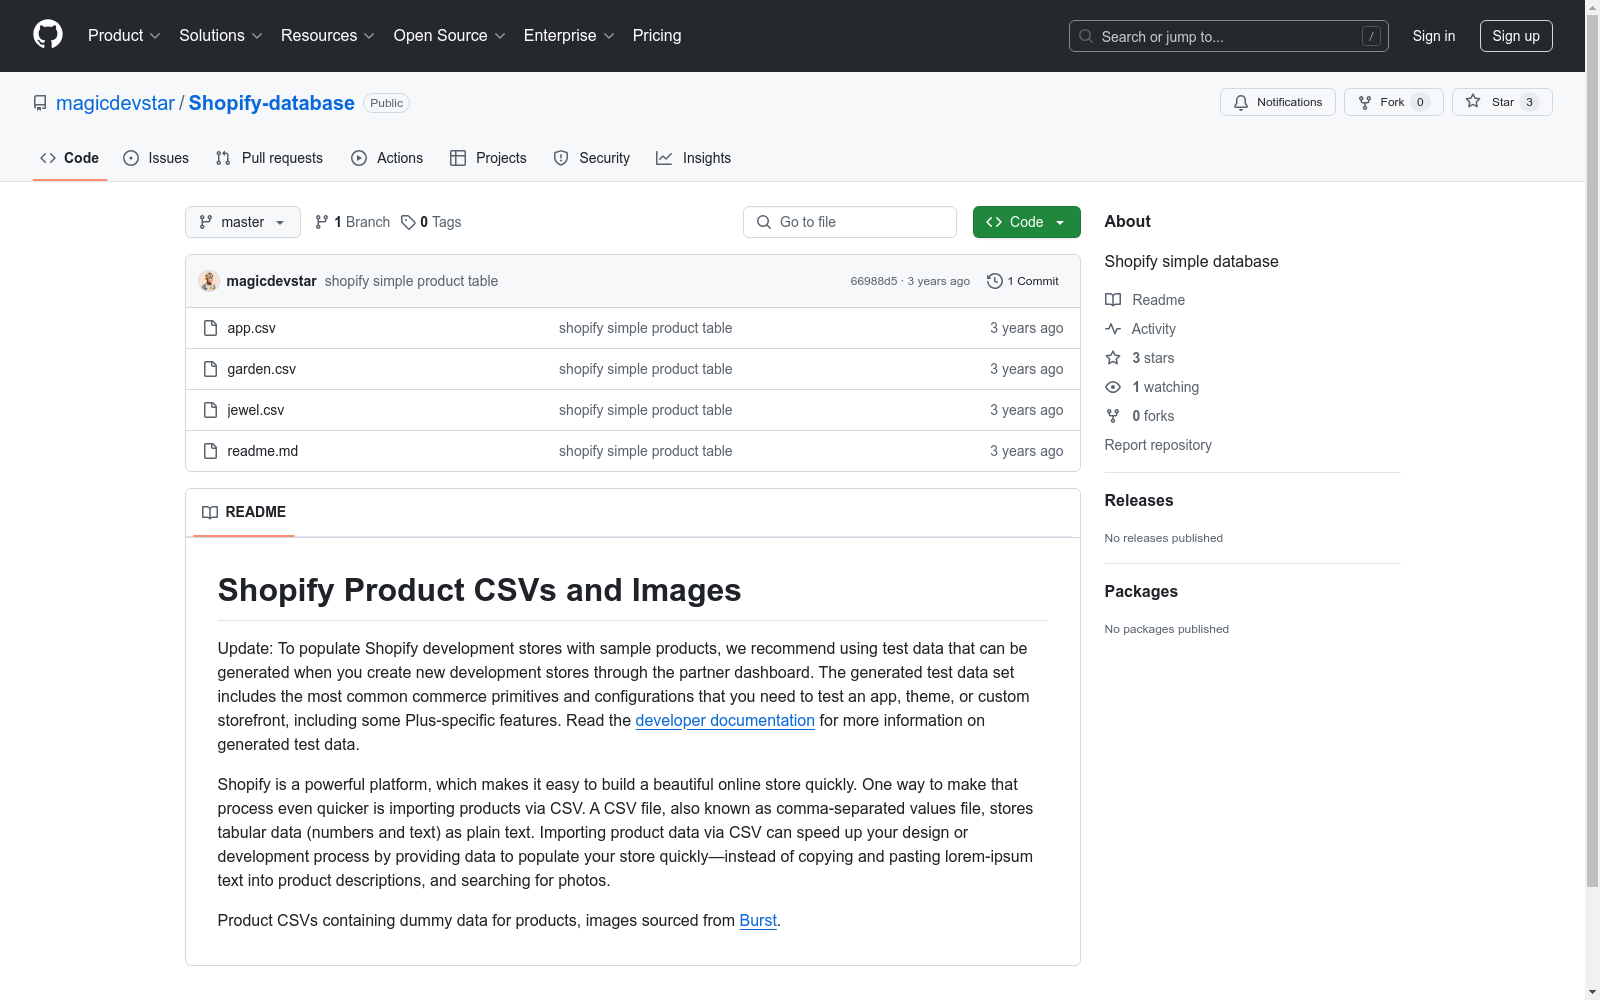This screenshot has height=1000, width=1600.
Task: Click the pulse icon beside Activity
Action: pyautogui.click(x=1113, y=329)
